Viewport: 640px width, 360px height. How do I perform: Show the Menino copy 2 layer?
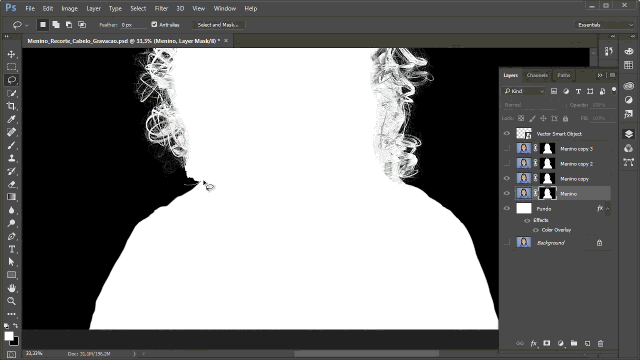pos(507,164)
